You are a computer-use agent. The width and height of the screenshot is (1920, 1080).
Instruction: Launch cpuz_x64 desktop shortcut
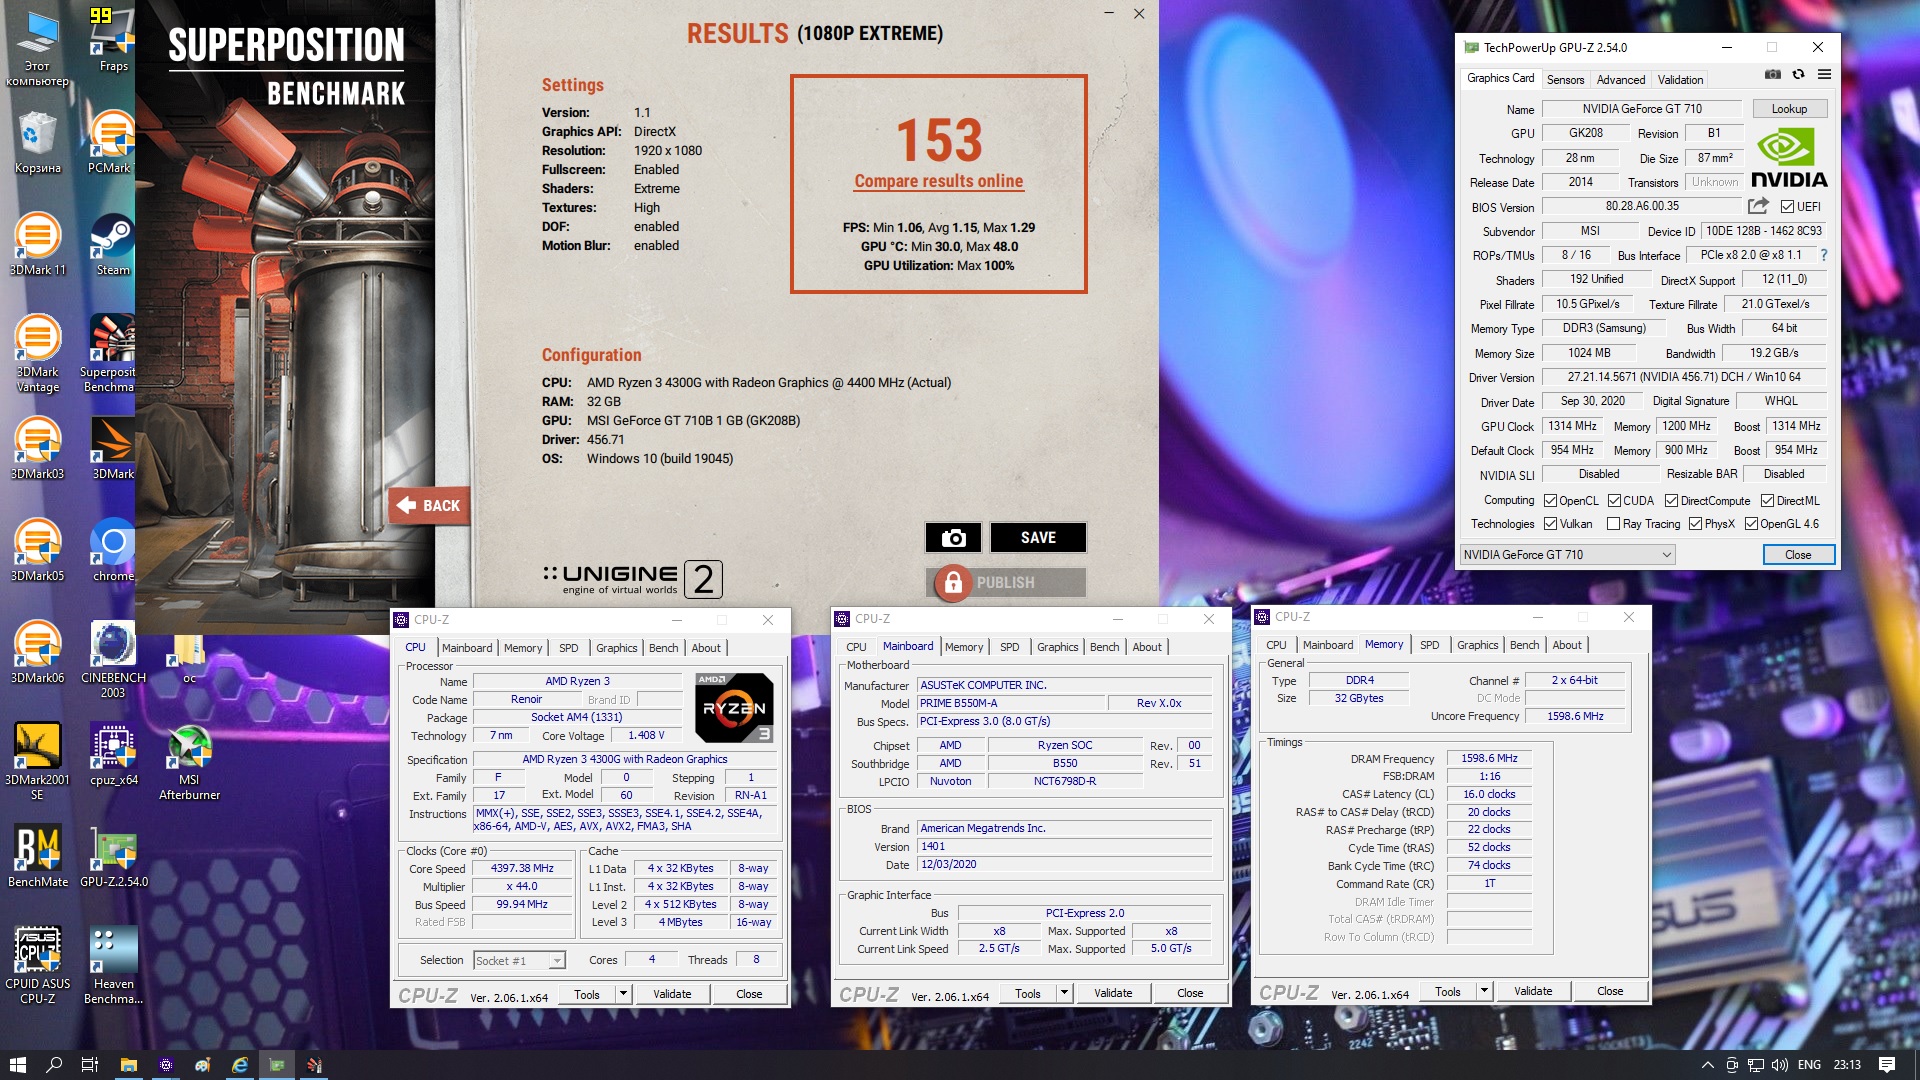click(114, 754)
